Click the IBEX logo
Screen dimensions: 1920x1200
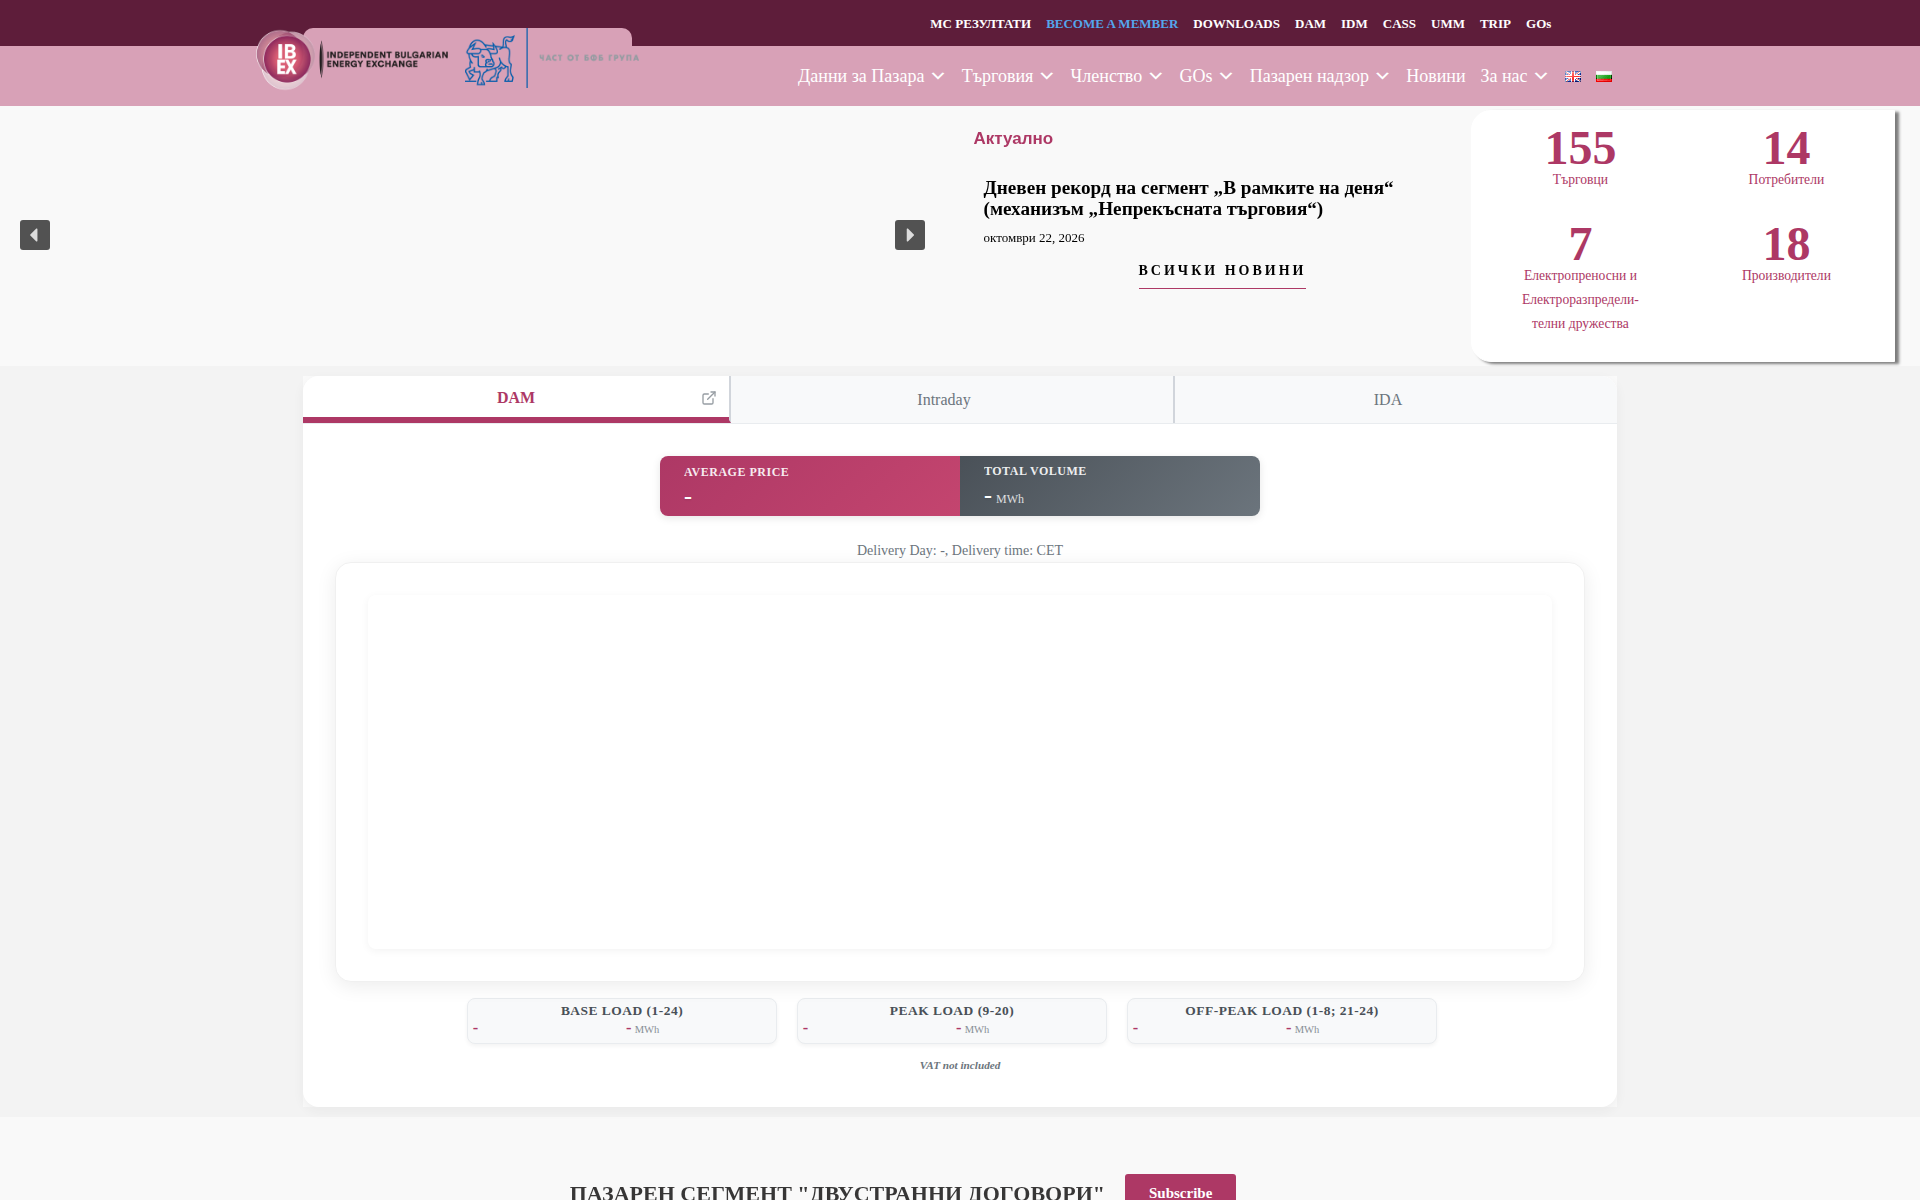353,59
